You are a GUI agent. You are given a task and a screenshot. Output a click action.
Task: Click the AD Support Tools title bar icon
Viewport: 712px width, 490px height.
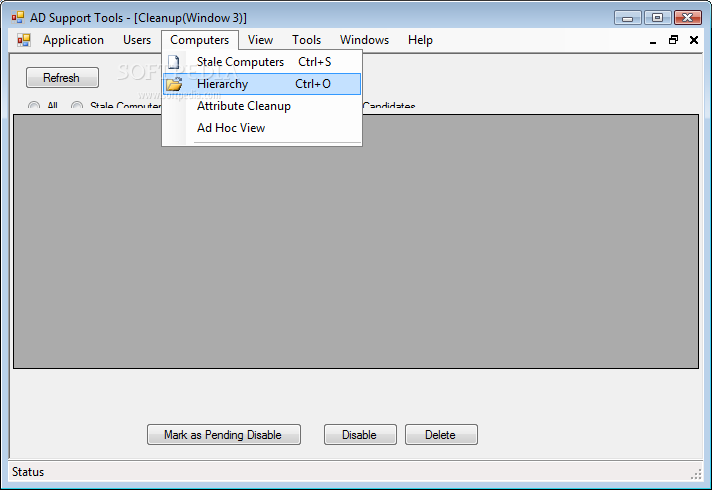pos(18,18)
